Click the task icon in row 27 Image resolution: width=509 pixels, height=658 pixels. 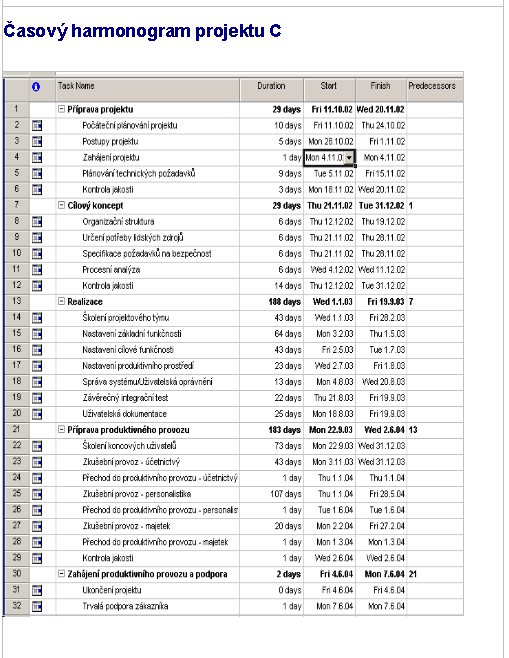pos(37,526)
